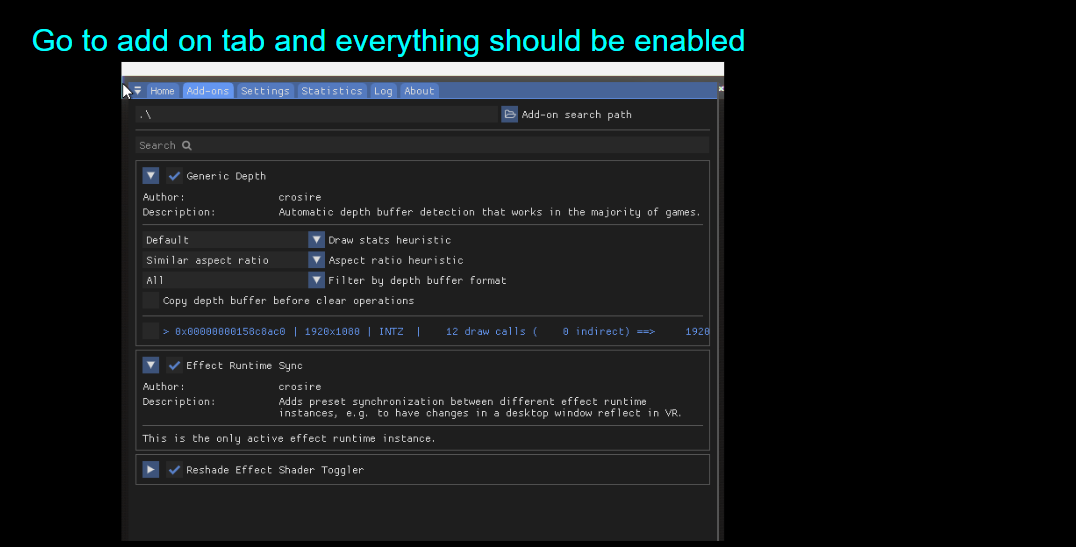Enable Copy depth buffer before clear operations
Viewport: 1076px width, 547px height.
coord(151,301)
